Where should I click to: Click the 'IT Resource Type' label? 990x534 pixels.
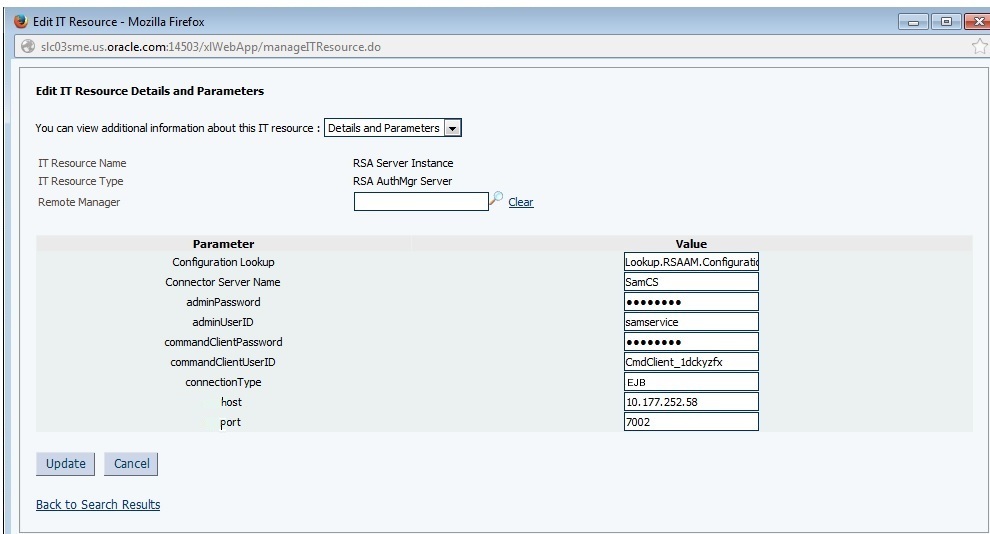[x=81, y=181]
